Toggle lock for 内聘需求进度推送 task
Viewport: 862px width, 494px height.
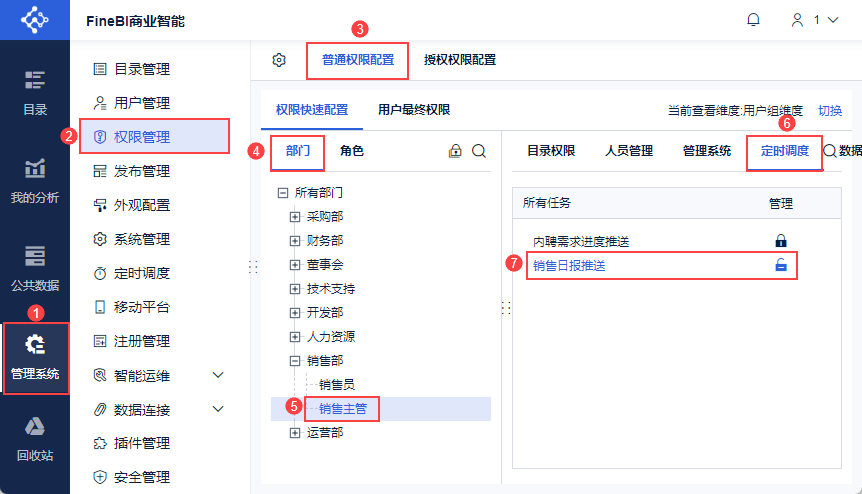pos(781,241)
